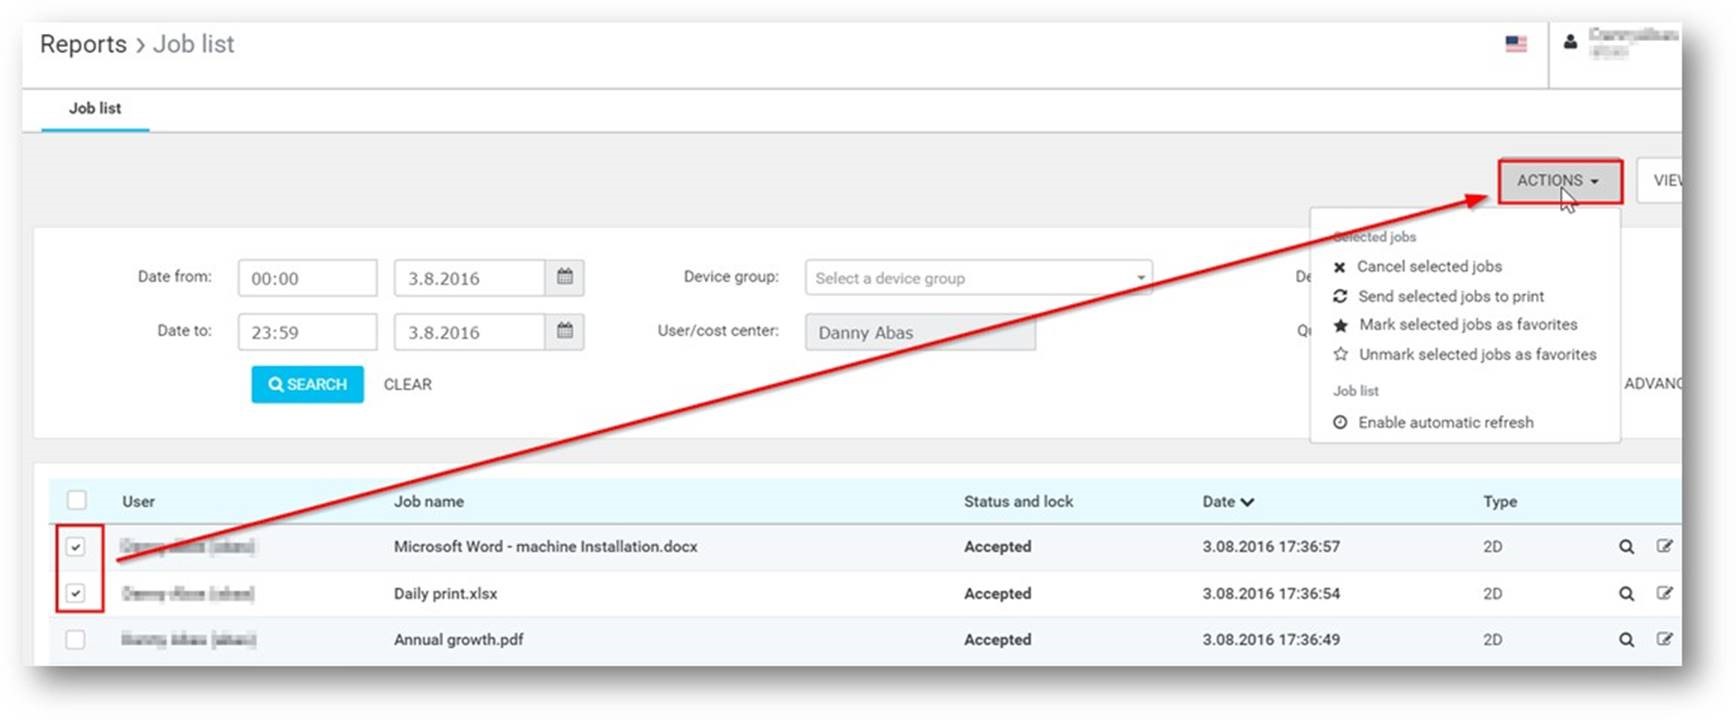This screenshot has width=1736, height=720.
Task: Click magnifier icon on Microsoft Word job row
Action: point(1626,547)
